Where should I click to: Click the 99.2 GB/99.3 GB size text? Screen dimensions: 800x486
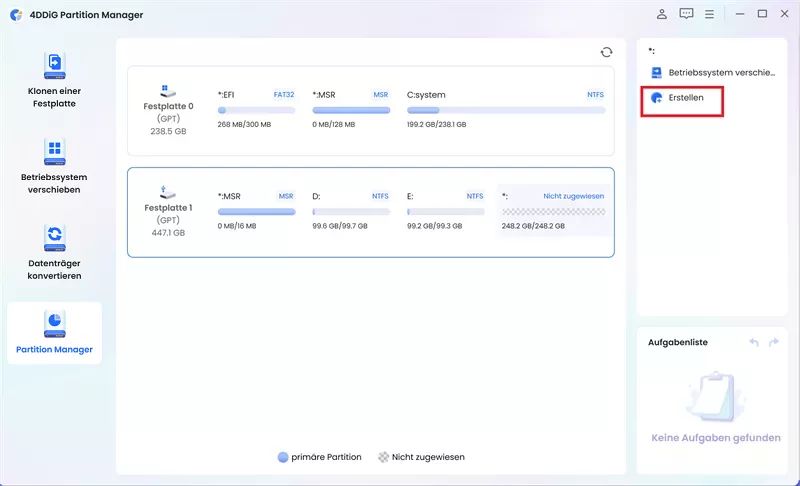[435, 226]
